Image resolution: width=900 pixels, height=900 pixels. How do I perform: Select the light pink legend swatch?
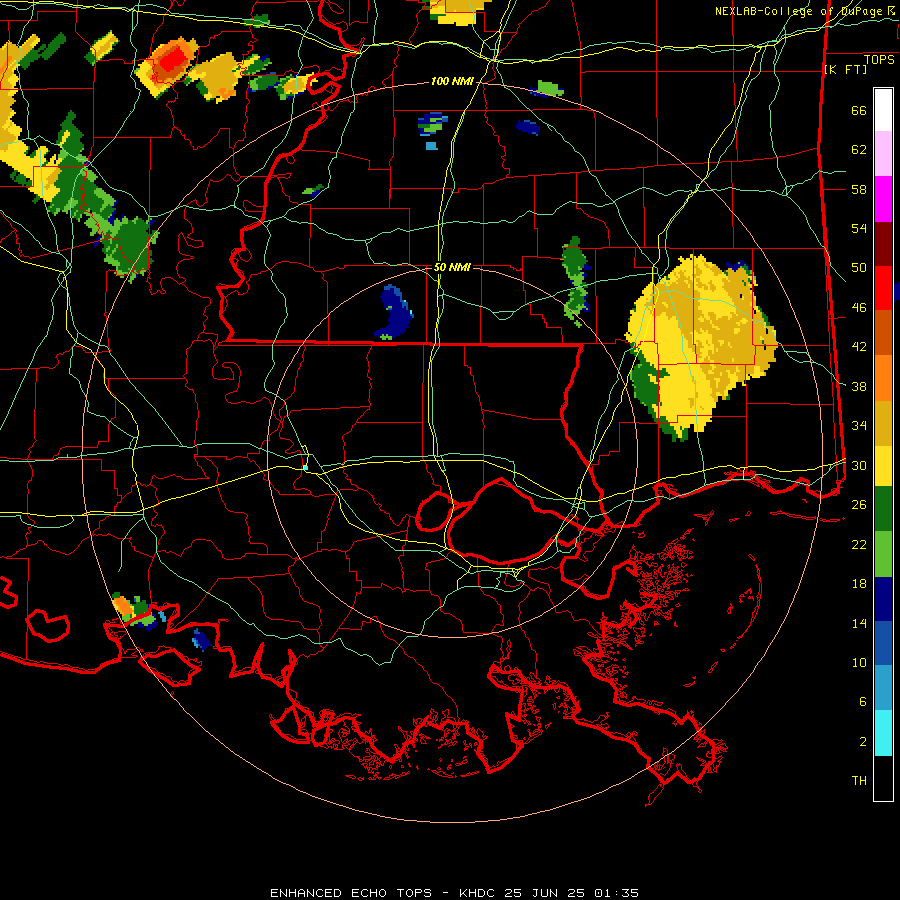coord(883,154)
